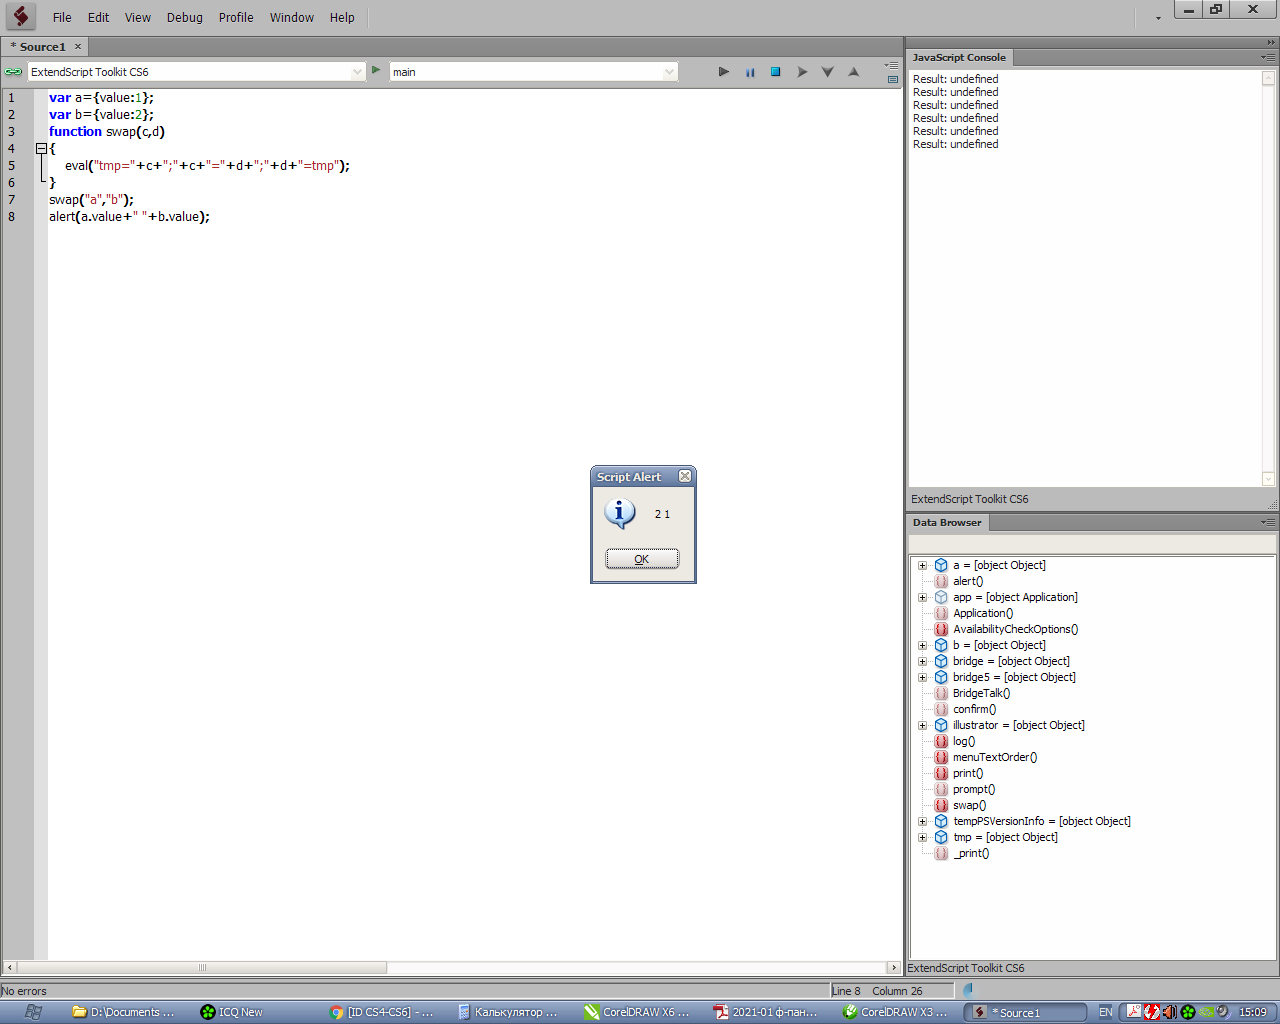Click the editor's horizontal scrollbar track
The image size is (1280, 1024).
click(600, 967)
